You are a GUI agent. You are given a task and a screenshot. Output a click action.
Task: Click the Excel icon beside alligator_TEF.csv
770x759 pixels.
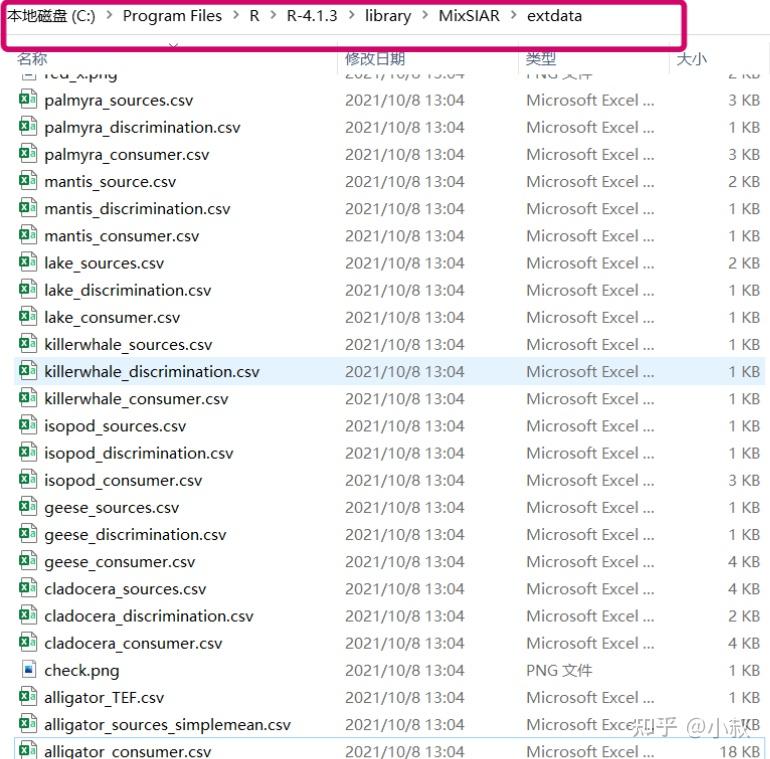[28, 697]
